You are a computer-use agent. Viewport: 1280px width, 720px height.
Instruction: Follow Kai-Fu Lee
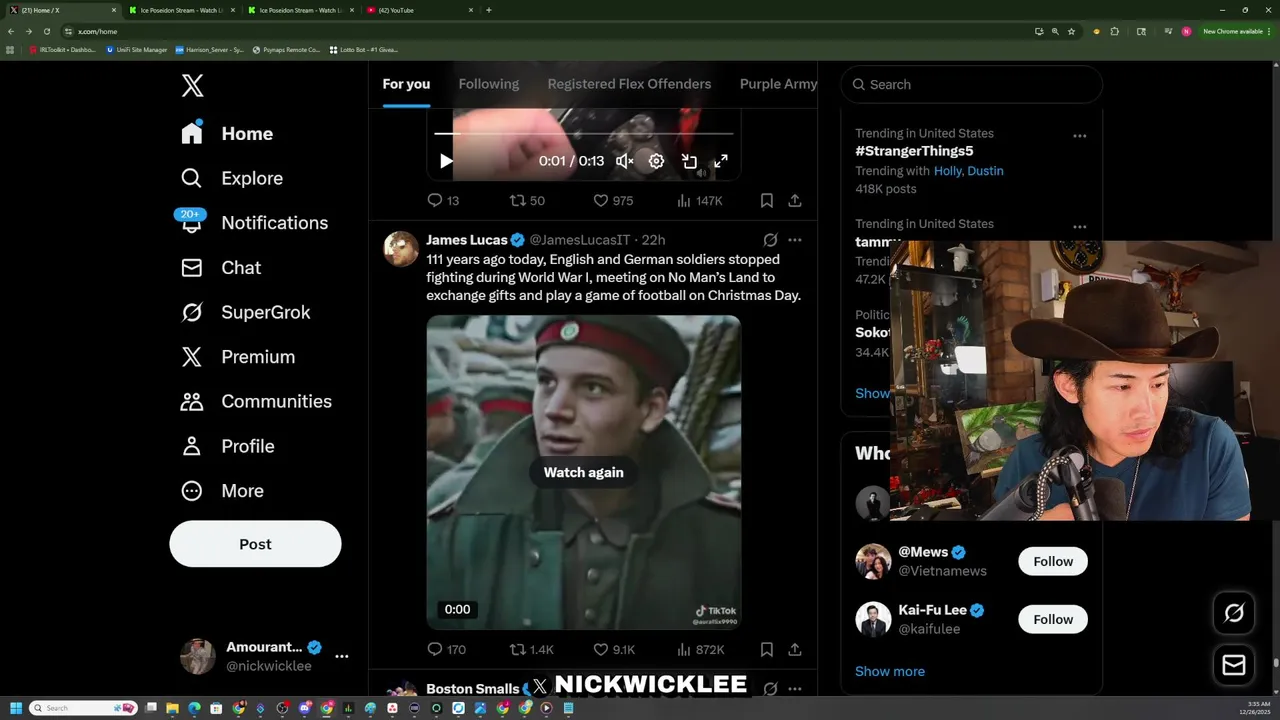[x=1053, y=619]
